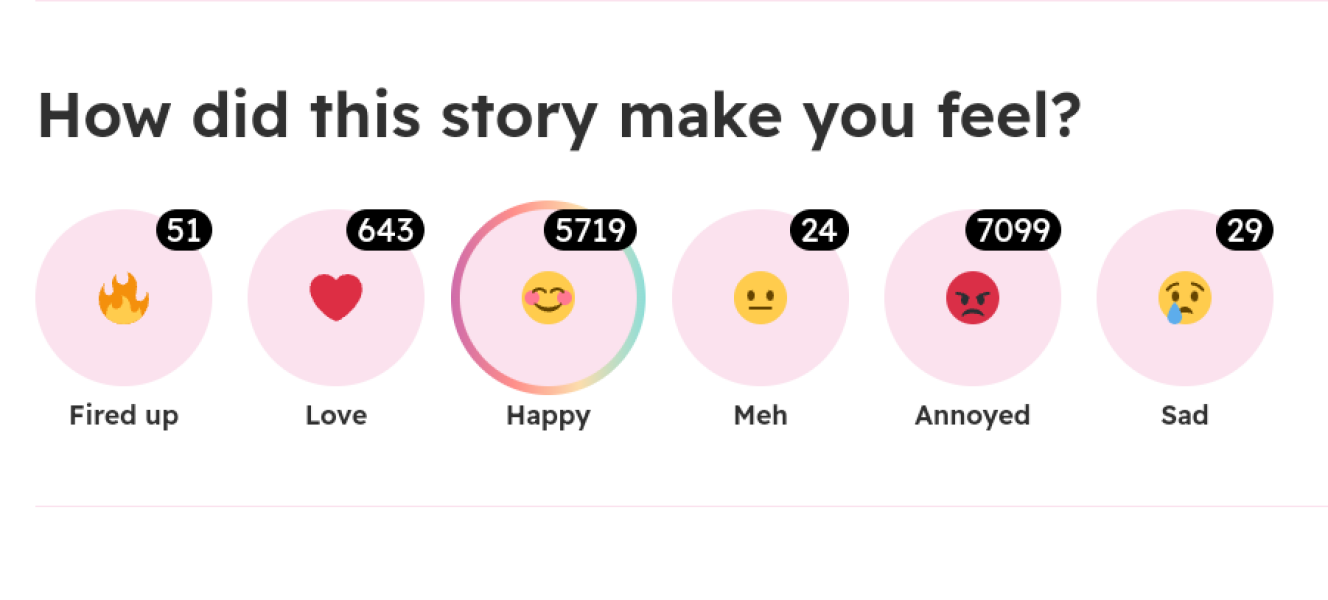Click the 7099 badge on Annoyed
1328x600 pixels.
(x=1012, y=231)
